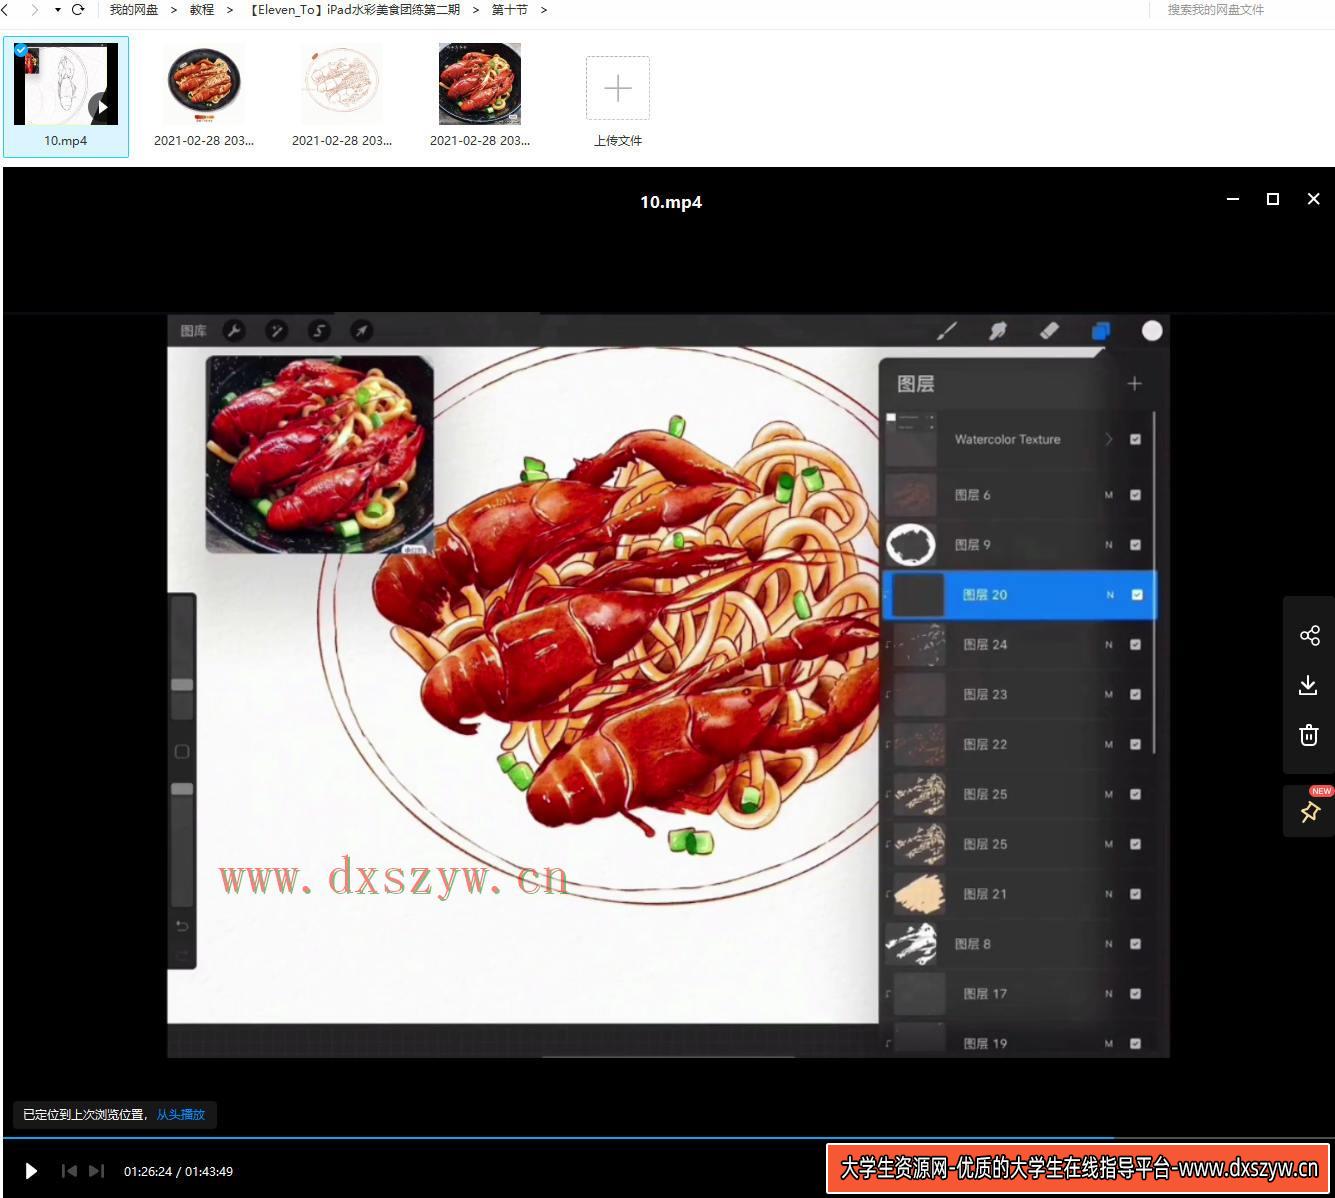Open blend mode N of 图层 24
The width and height of the screenshot is (1335, 1198).
(x=1108, y=645)
